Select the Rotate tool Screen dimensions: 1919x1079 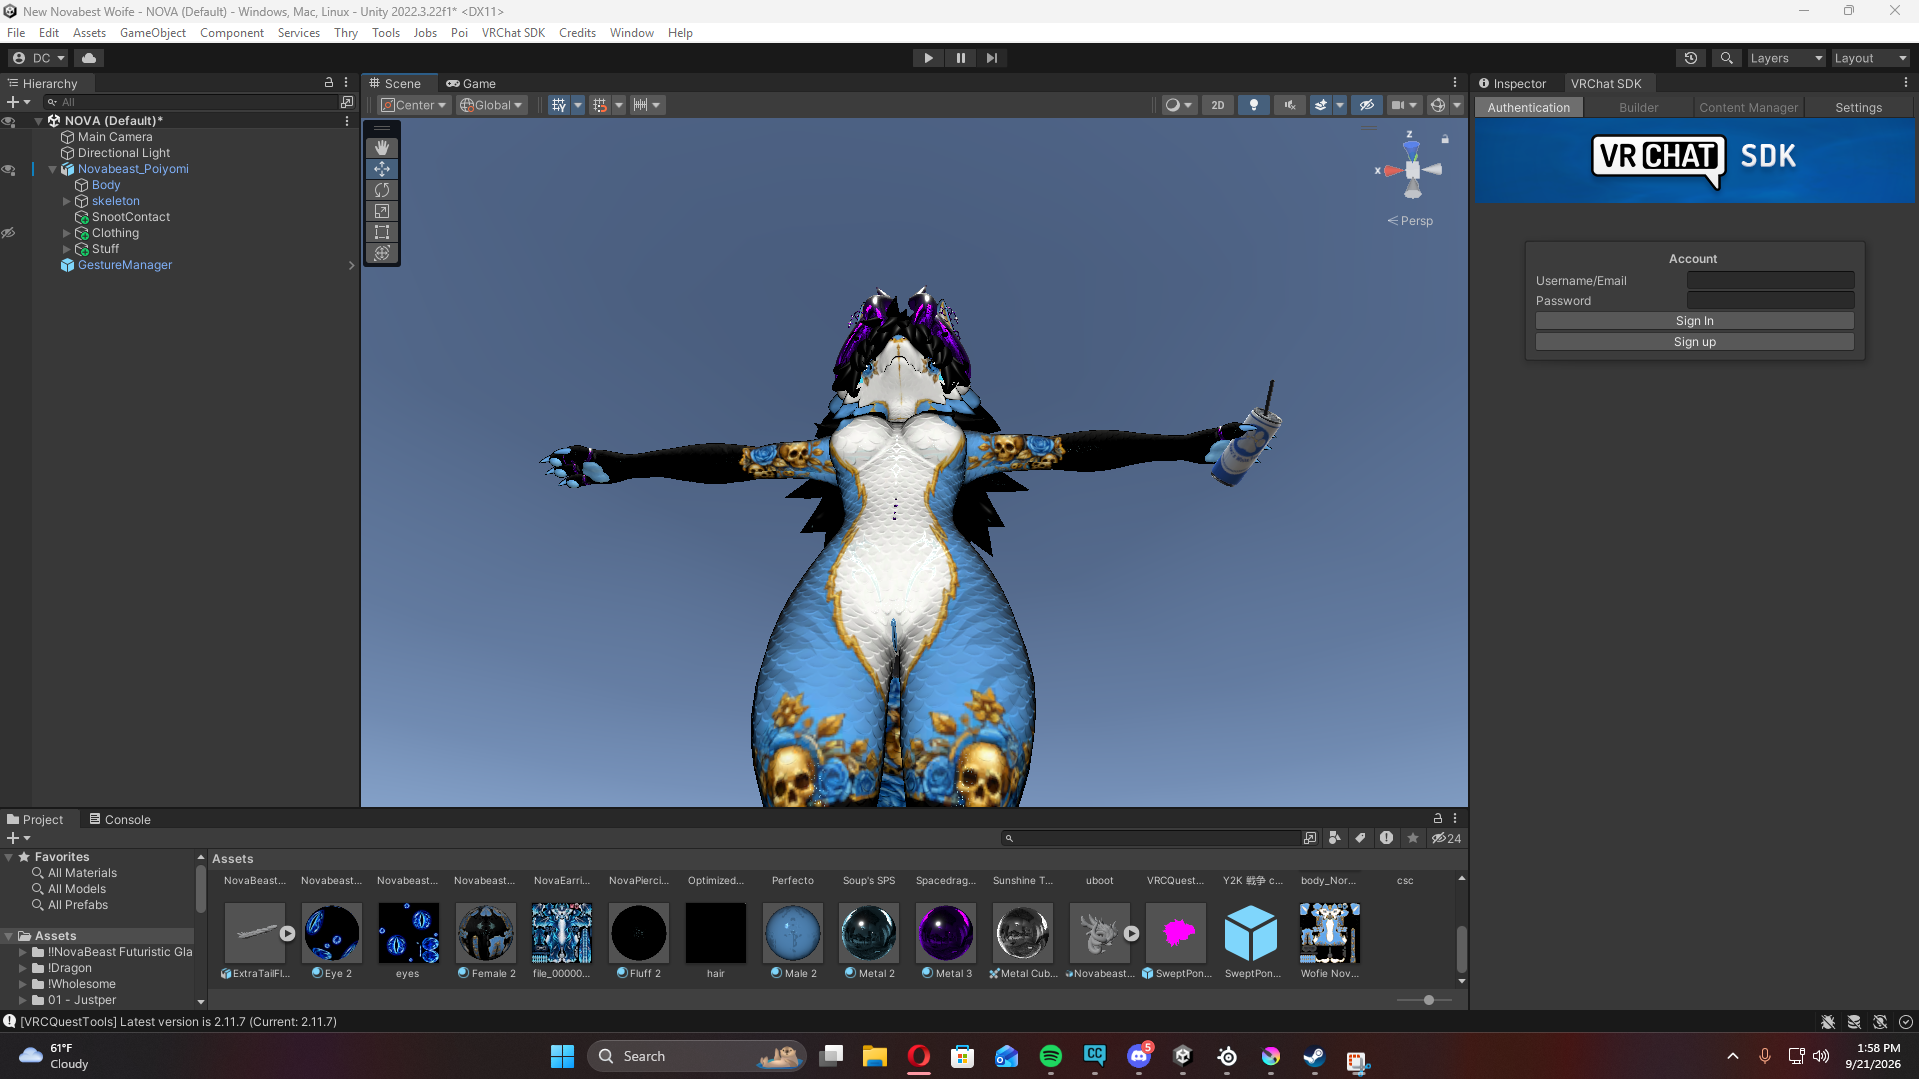coord(382,190)
